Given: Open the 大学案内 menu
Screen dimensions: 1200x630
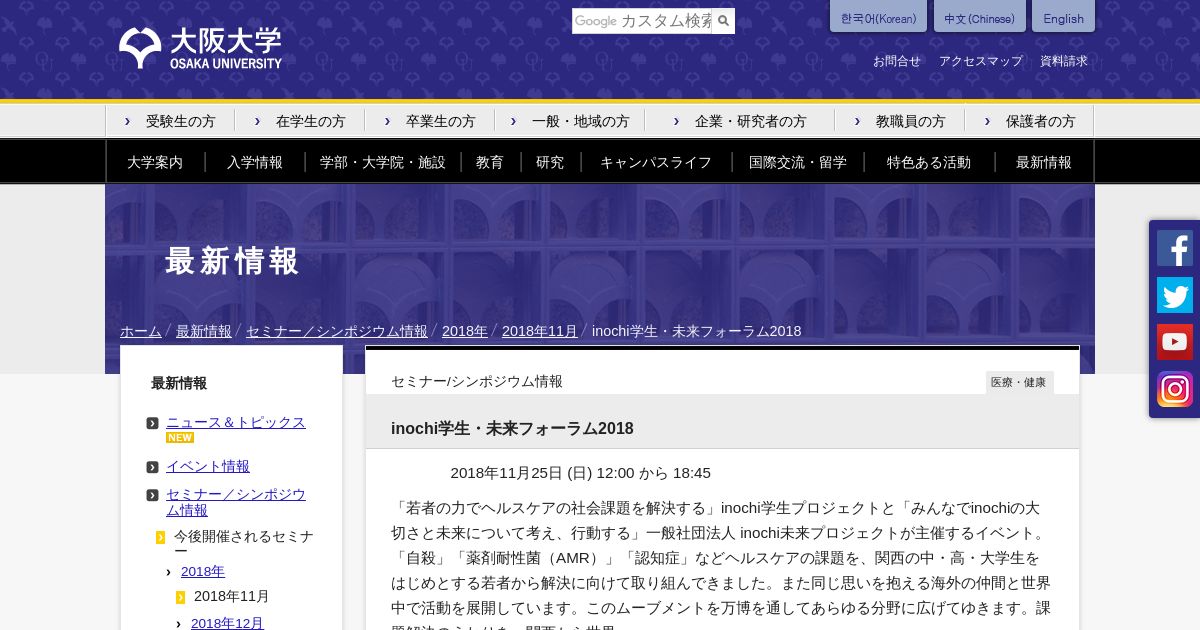Looking at the screenshot, I should click(x=155, y=162).
